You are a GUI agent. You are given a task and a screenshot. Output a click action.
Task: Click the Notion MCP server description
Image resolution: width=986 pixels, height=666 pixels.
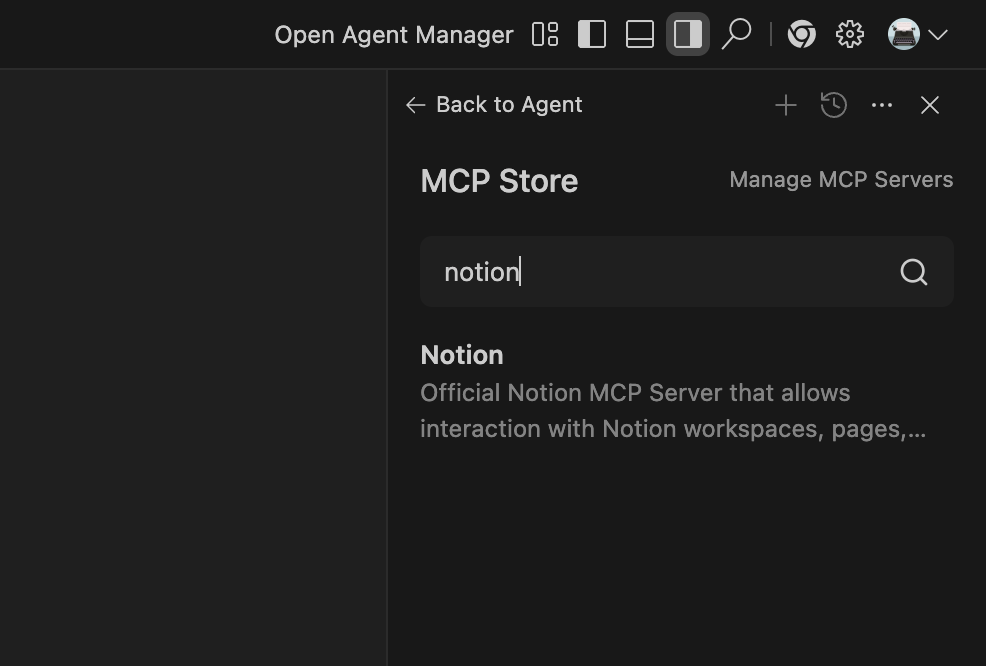673,411
